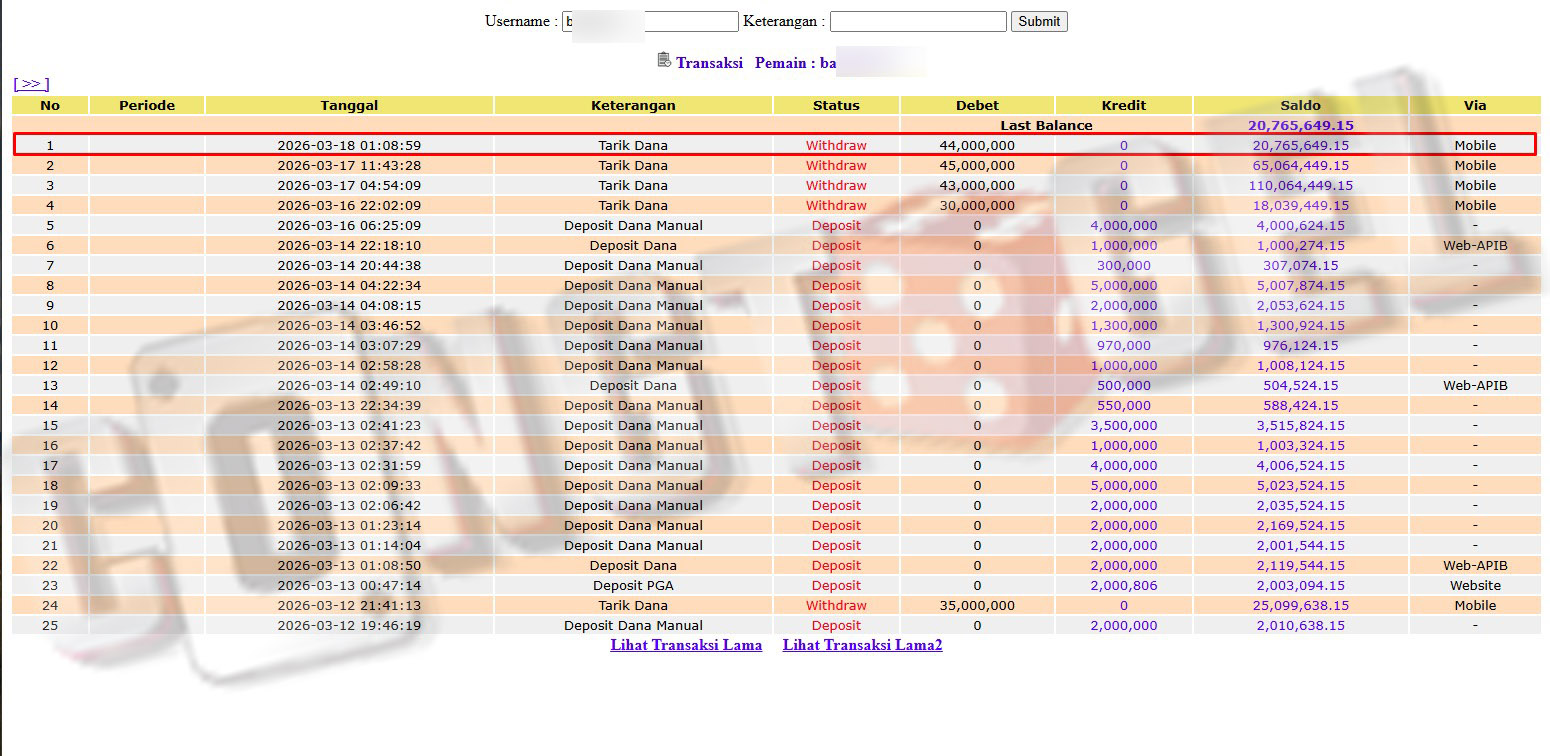1550x756 pixels.
Task: Click saldo value 2,010,638.15
Action: coord(1300,625)
